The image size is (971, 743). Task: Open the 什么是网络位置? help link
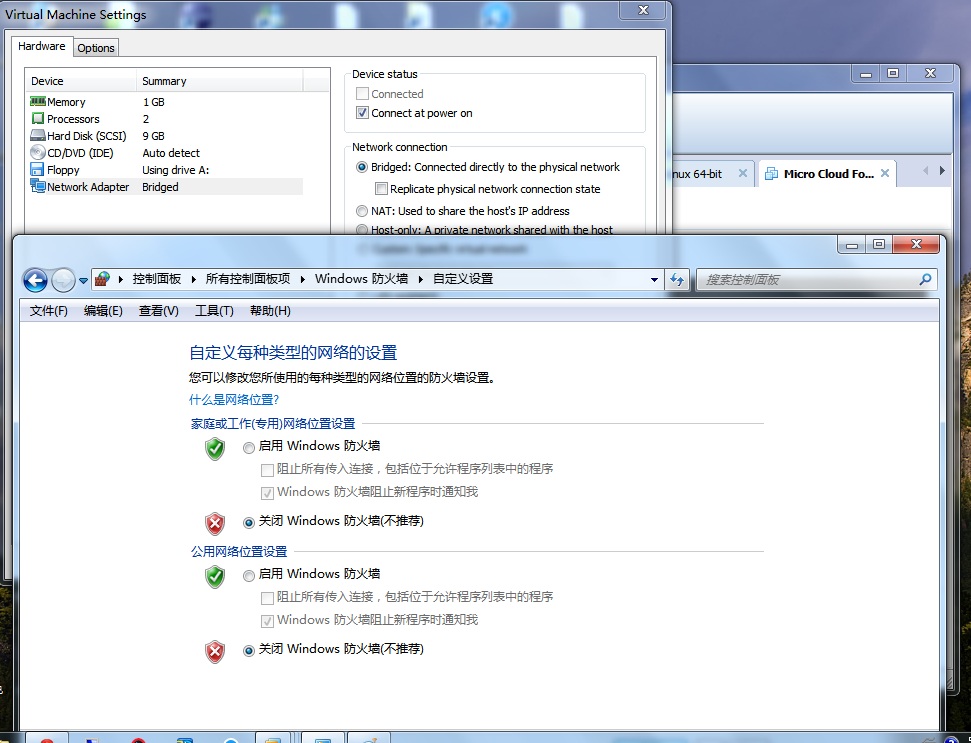234,400
